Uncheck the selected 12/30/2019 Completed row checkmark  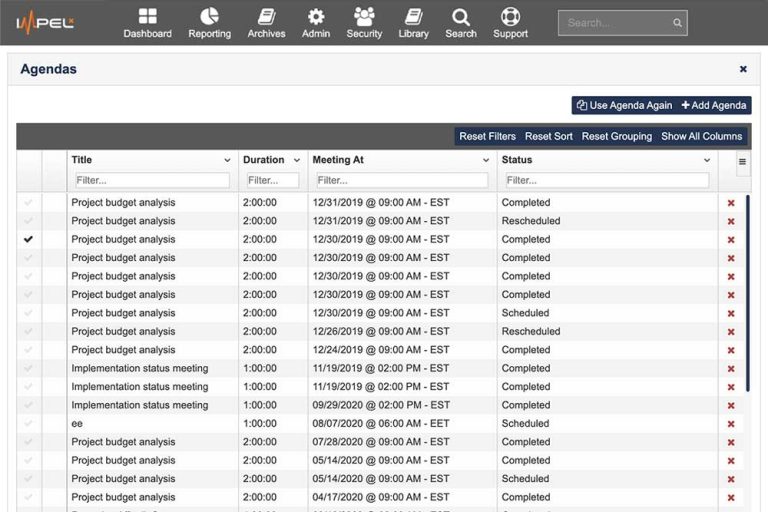click(28, 239)
